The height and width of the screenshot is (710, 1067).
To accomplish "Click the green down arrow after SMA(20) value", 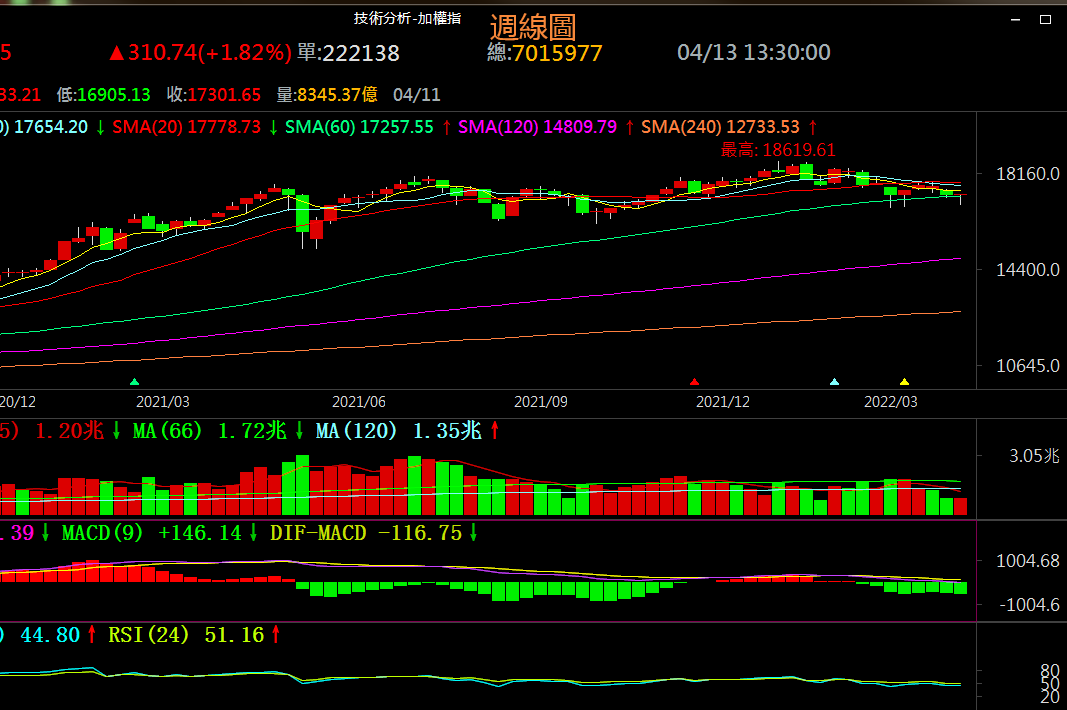I will (x=273, y=127).
